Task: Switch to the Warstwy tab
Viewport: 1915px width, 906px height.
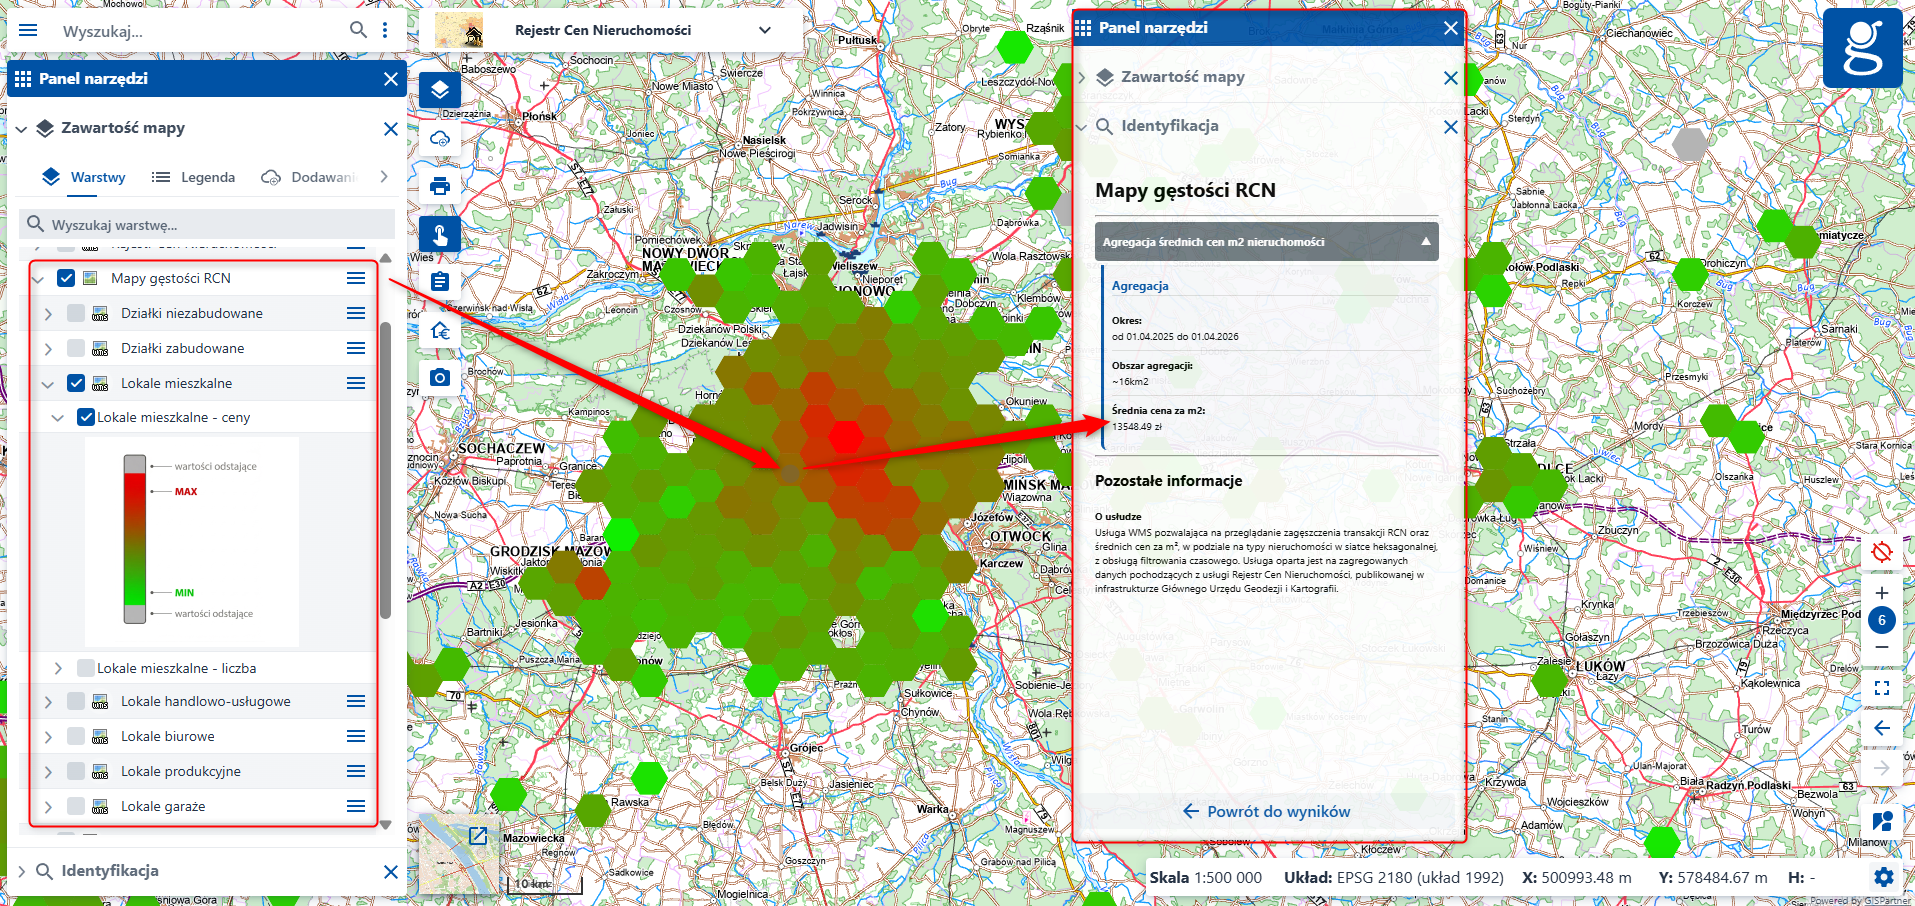Action: [x=85, y=177]
